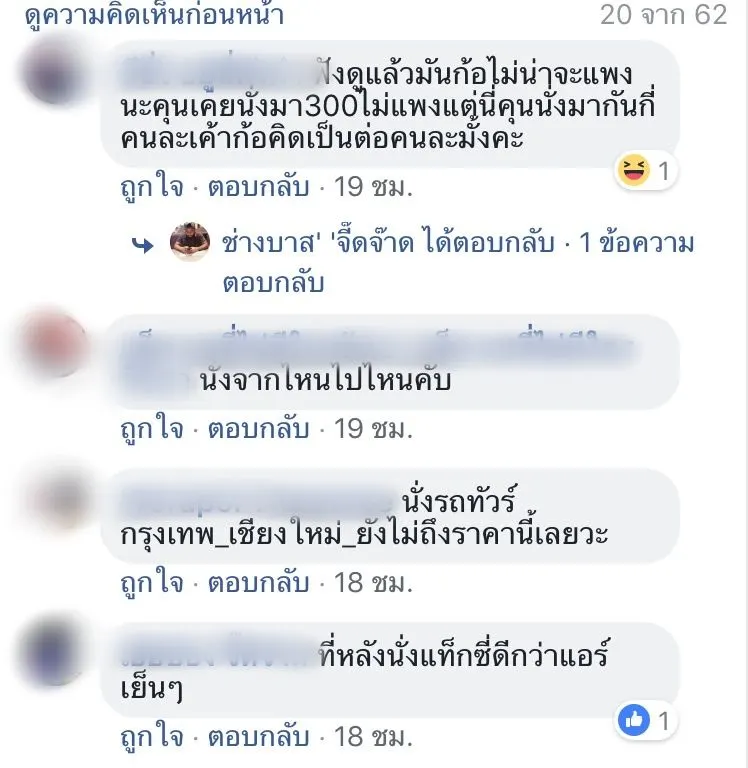Viewport: 748px width, 768px height.
Task: Open the reddish blurred avatar of second commenter
Action: tap(56, 345)
